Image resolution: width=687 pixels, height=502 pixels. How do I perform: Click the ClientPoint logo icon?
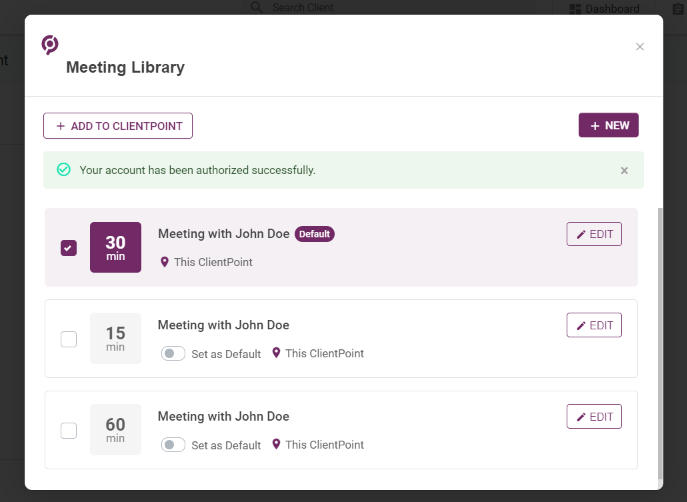click(50, 45)
